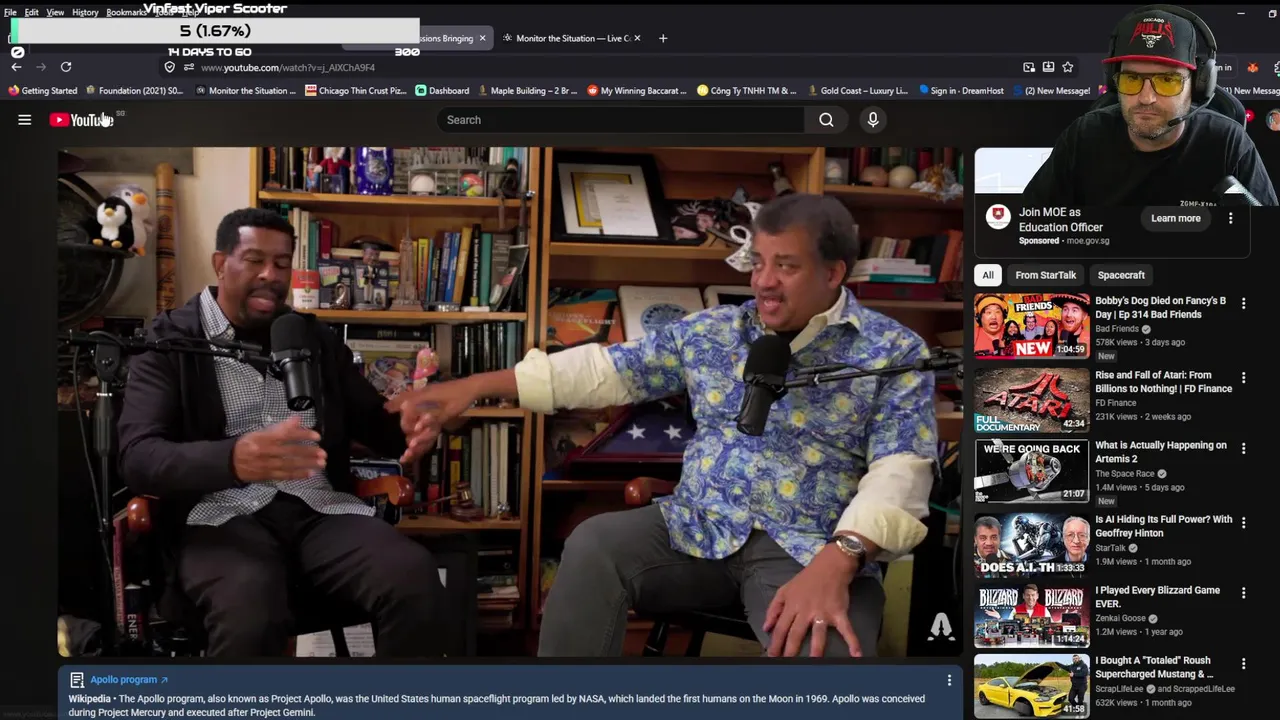Open 'Getting Started' bookmark

click(42, 90)
